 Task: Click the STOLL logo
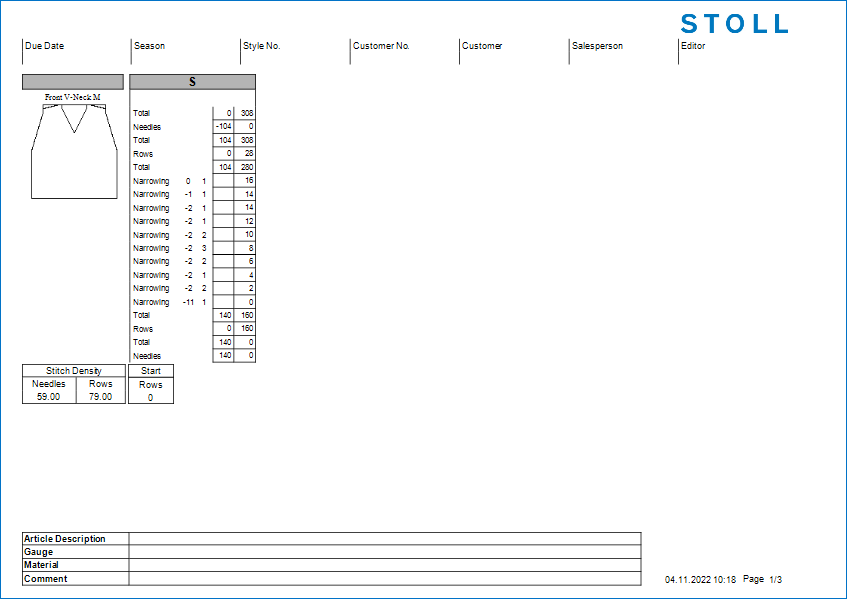tap(734, 24)
